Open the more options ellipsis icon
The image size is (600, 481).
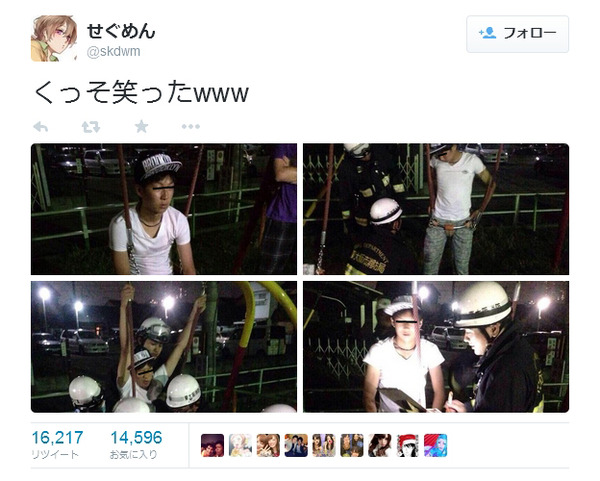[x=191, y=126]
